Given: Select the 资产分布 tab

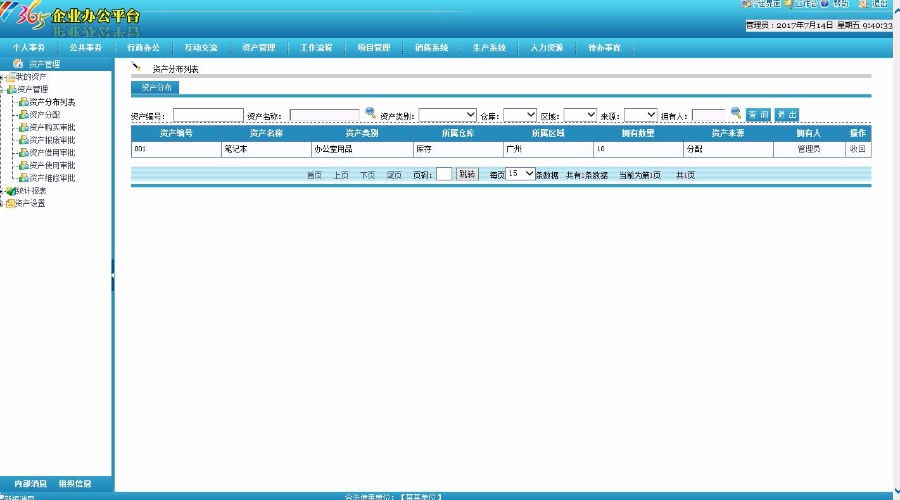Looking at the screenshot, I should tap(155, 87).
